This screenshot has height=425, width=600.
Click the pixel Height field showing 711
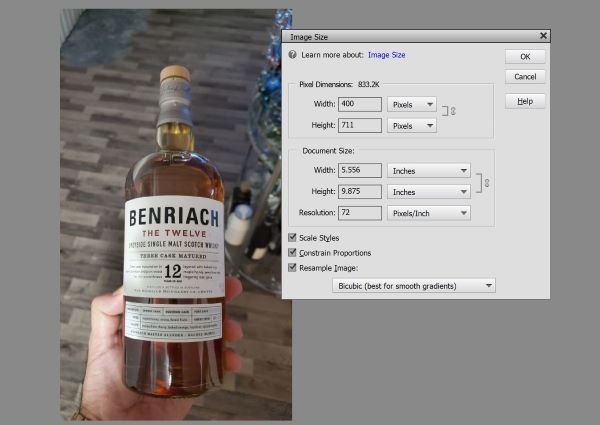360,125
